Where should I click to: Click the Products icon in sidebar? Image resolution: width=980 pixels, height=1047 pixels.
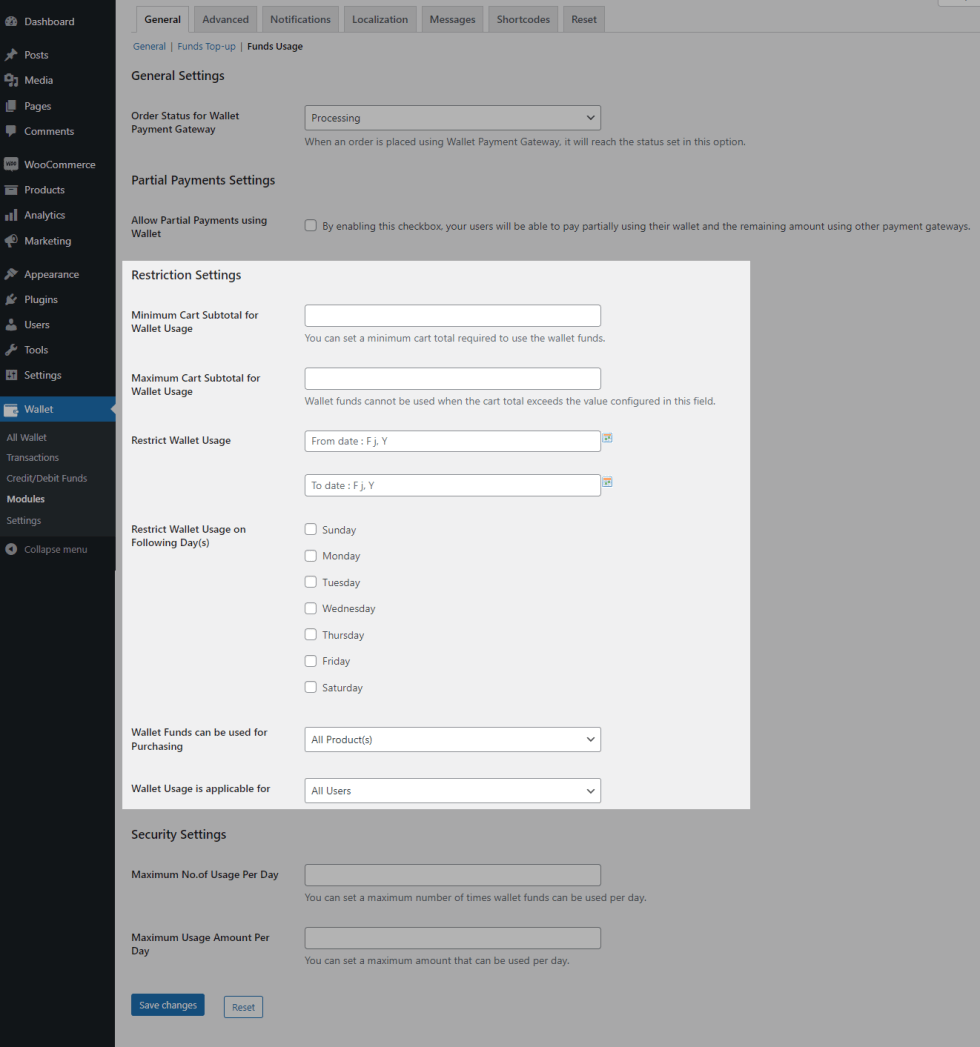[x=11, y=190]
